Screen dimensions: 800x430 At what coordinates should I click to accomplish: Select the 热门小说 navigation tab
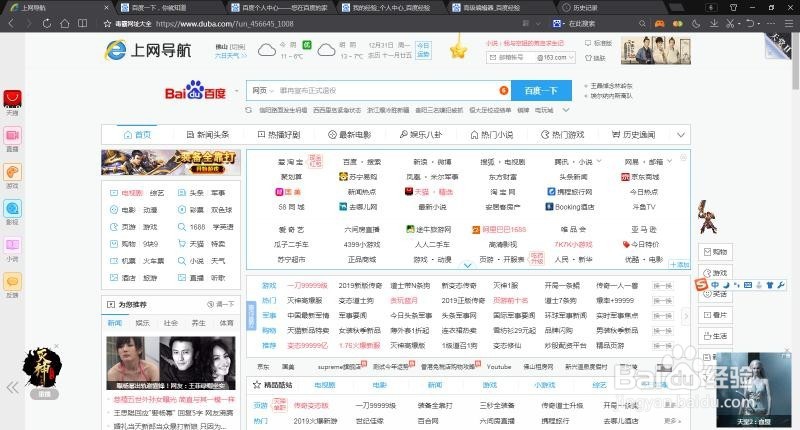pos(491,135)
